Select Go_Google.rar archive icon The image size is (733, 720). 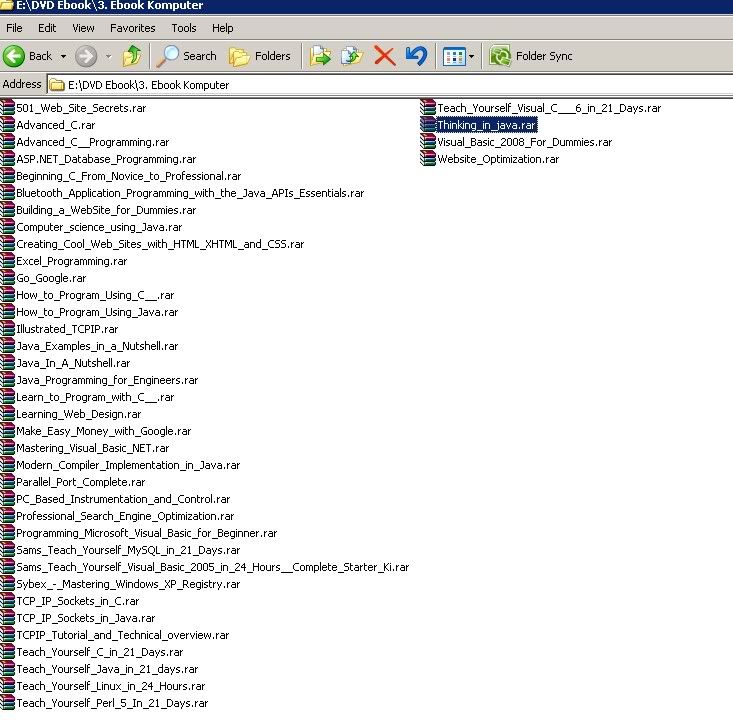7,278
